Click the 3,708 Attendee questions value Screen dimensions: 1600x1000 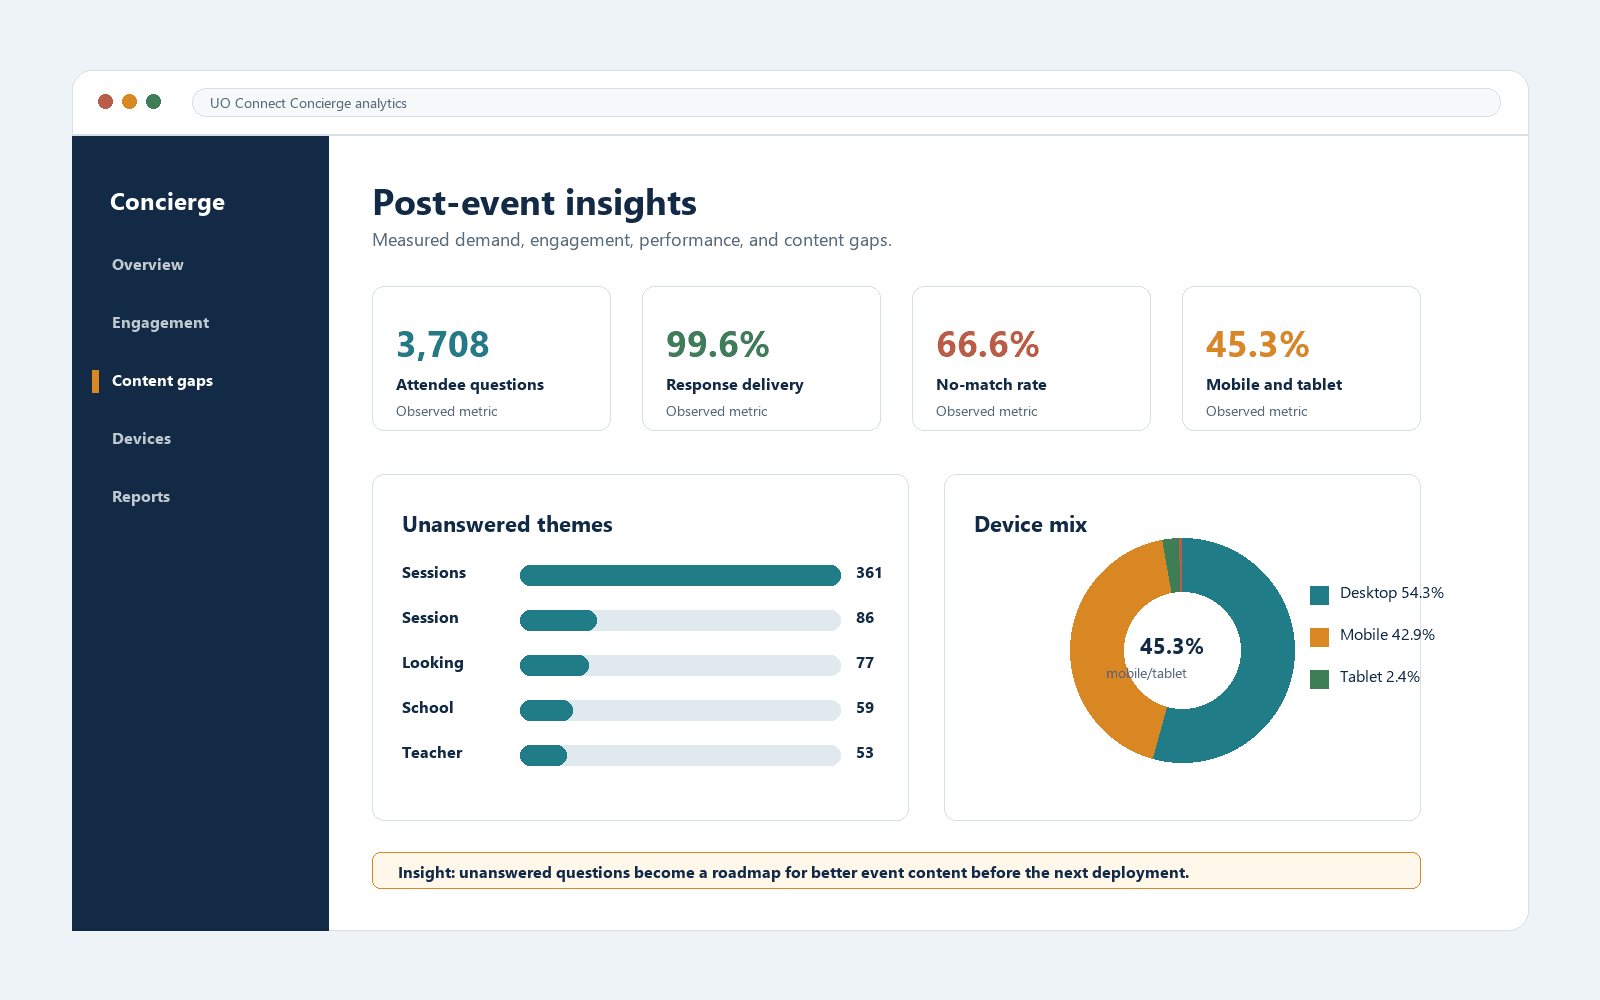[443, 345]
